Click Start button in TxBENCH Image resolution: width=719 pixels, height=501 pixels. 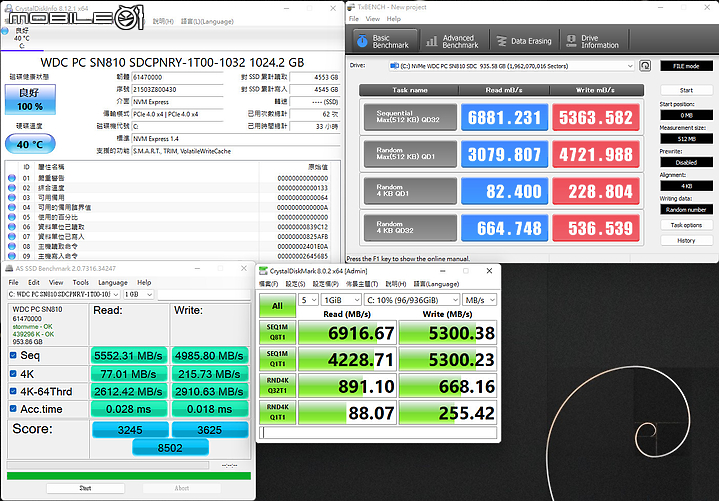click(686, 90)
